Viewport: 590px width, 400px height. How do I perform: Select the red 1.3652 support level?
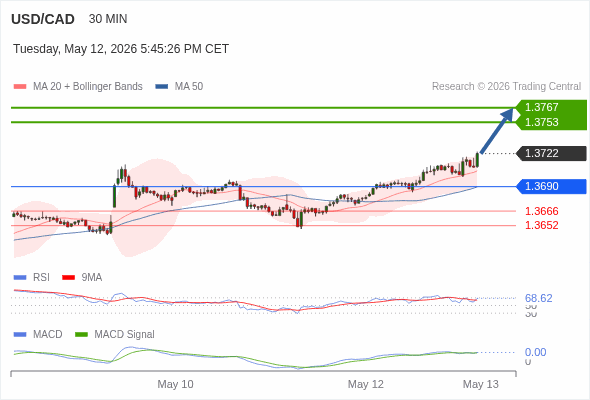tap(541, 225)
